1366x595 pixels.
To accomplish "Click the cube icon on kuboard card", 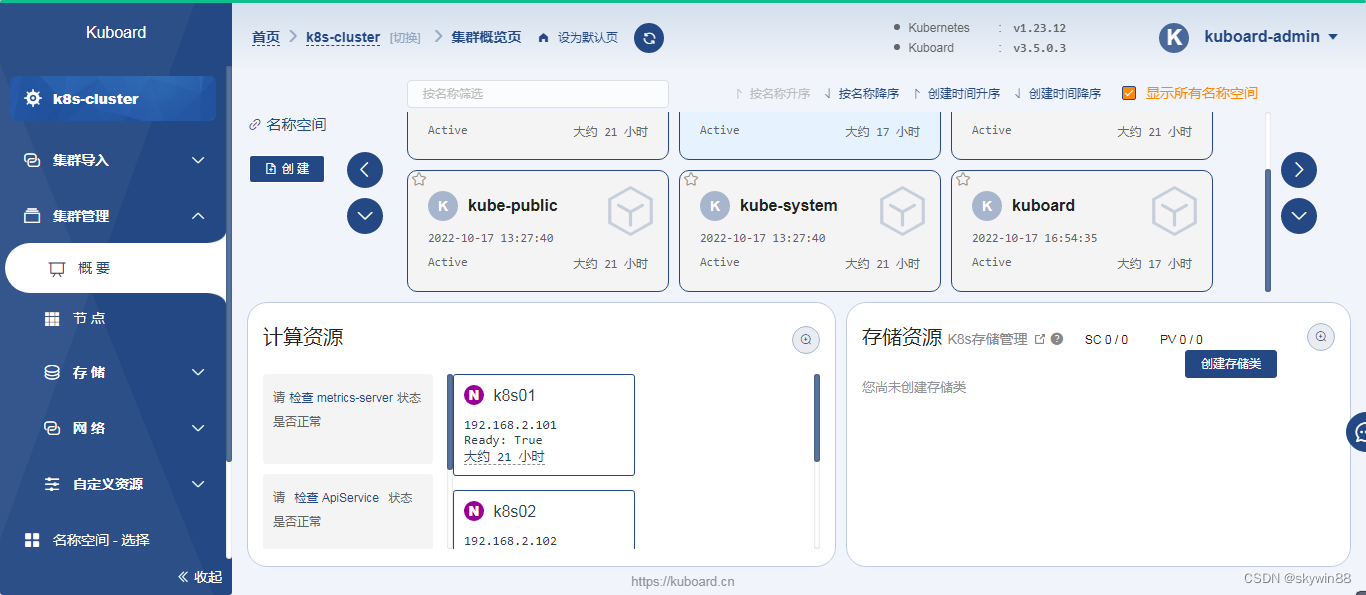I will point(1174,211).
